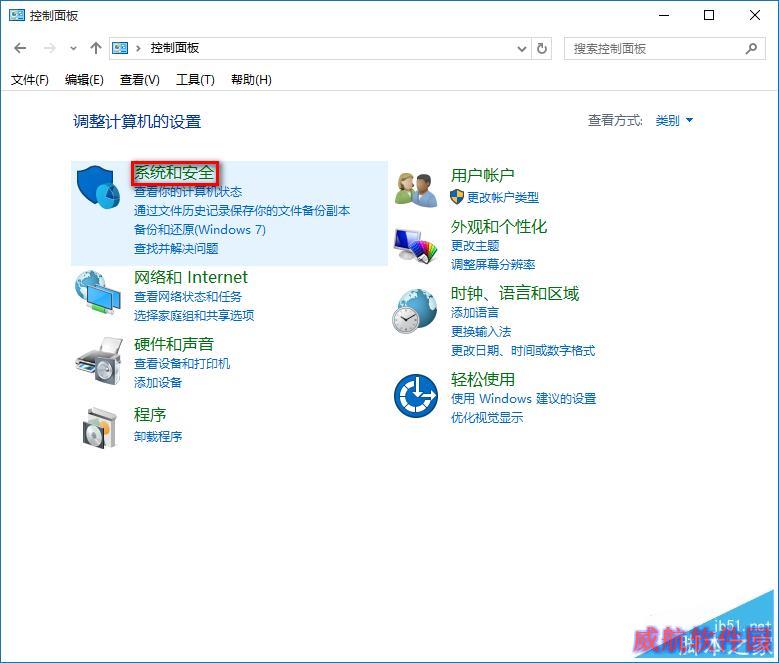Open the 工具(T) menu
This screenshot has height=663, width=779.
195,79
